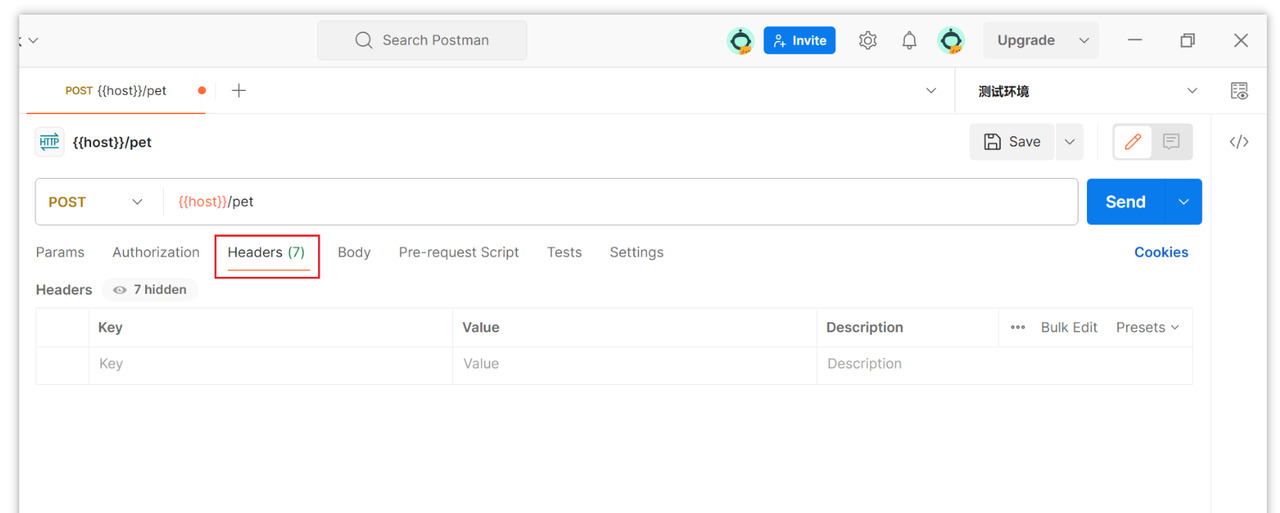Viewport: 1280px width, 513px height.
Task: Open headers table more options ellipsis
Action: pyautogui.click(x=1017, y=327)
